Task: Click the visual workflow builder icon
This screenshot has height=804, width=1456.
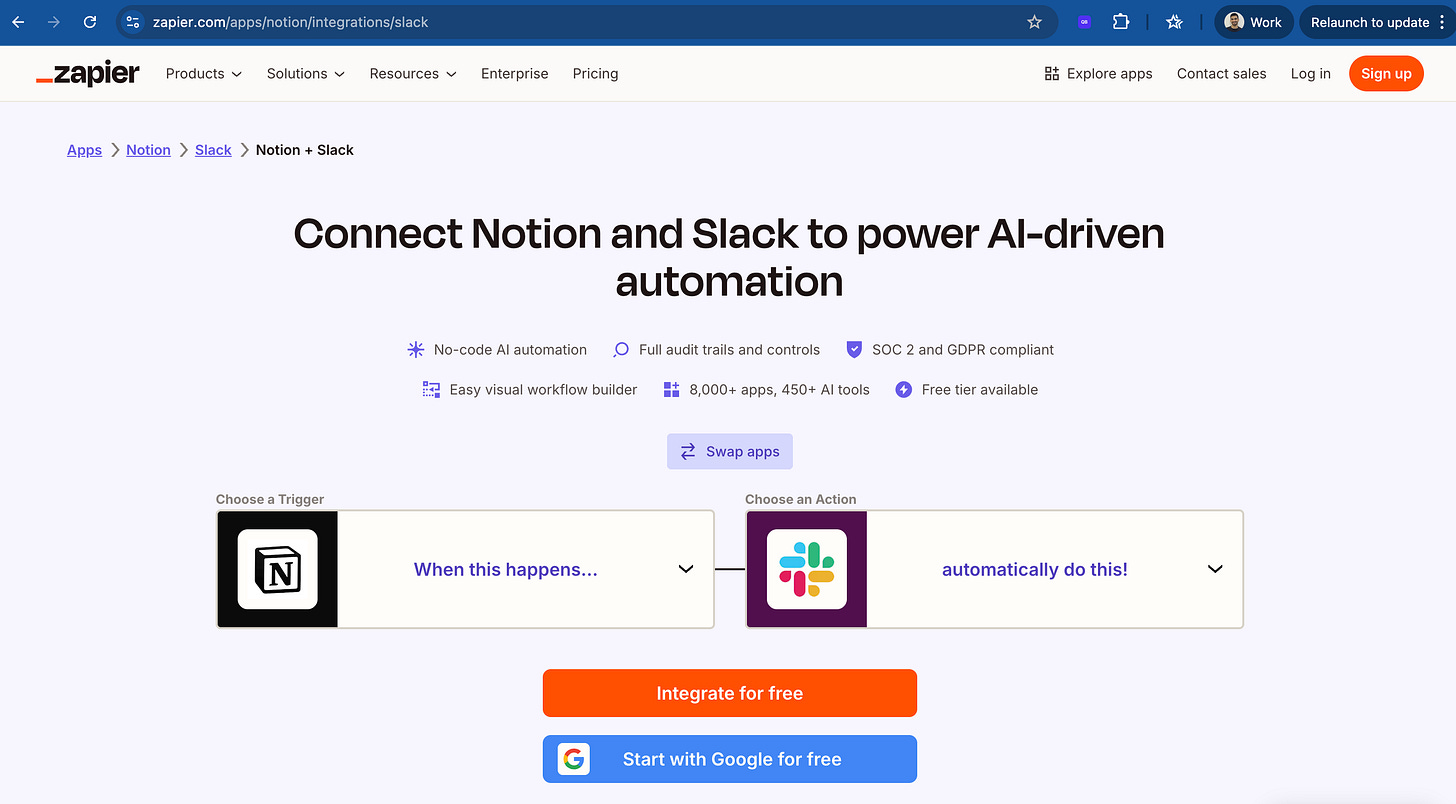Action: coord(431,390)
